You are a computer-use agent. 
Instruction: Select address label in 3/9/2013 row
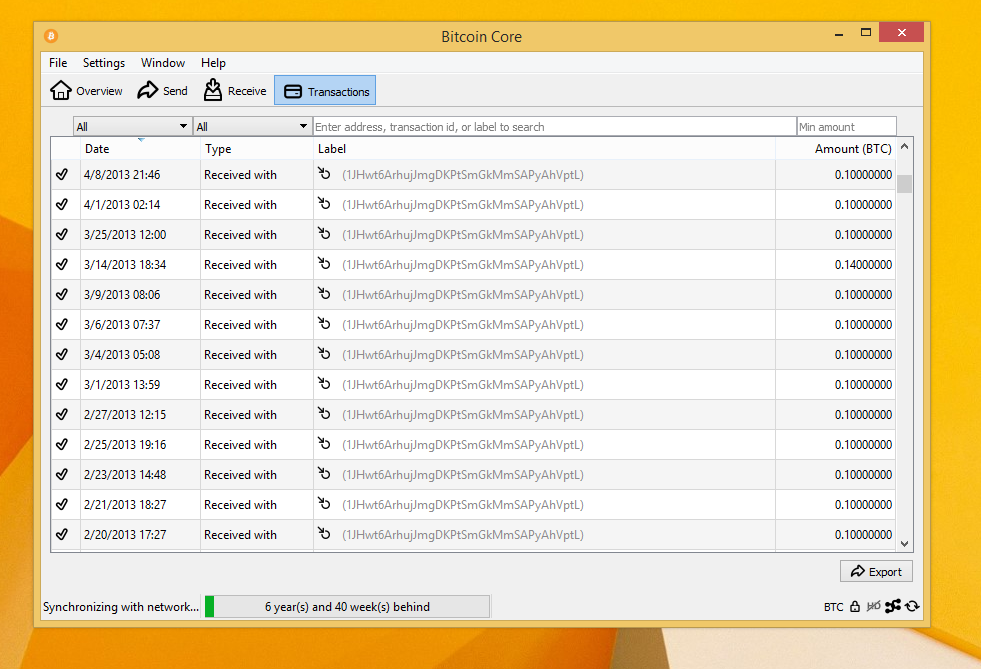tap(462, 295)
